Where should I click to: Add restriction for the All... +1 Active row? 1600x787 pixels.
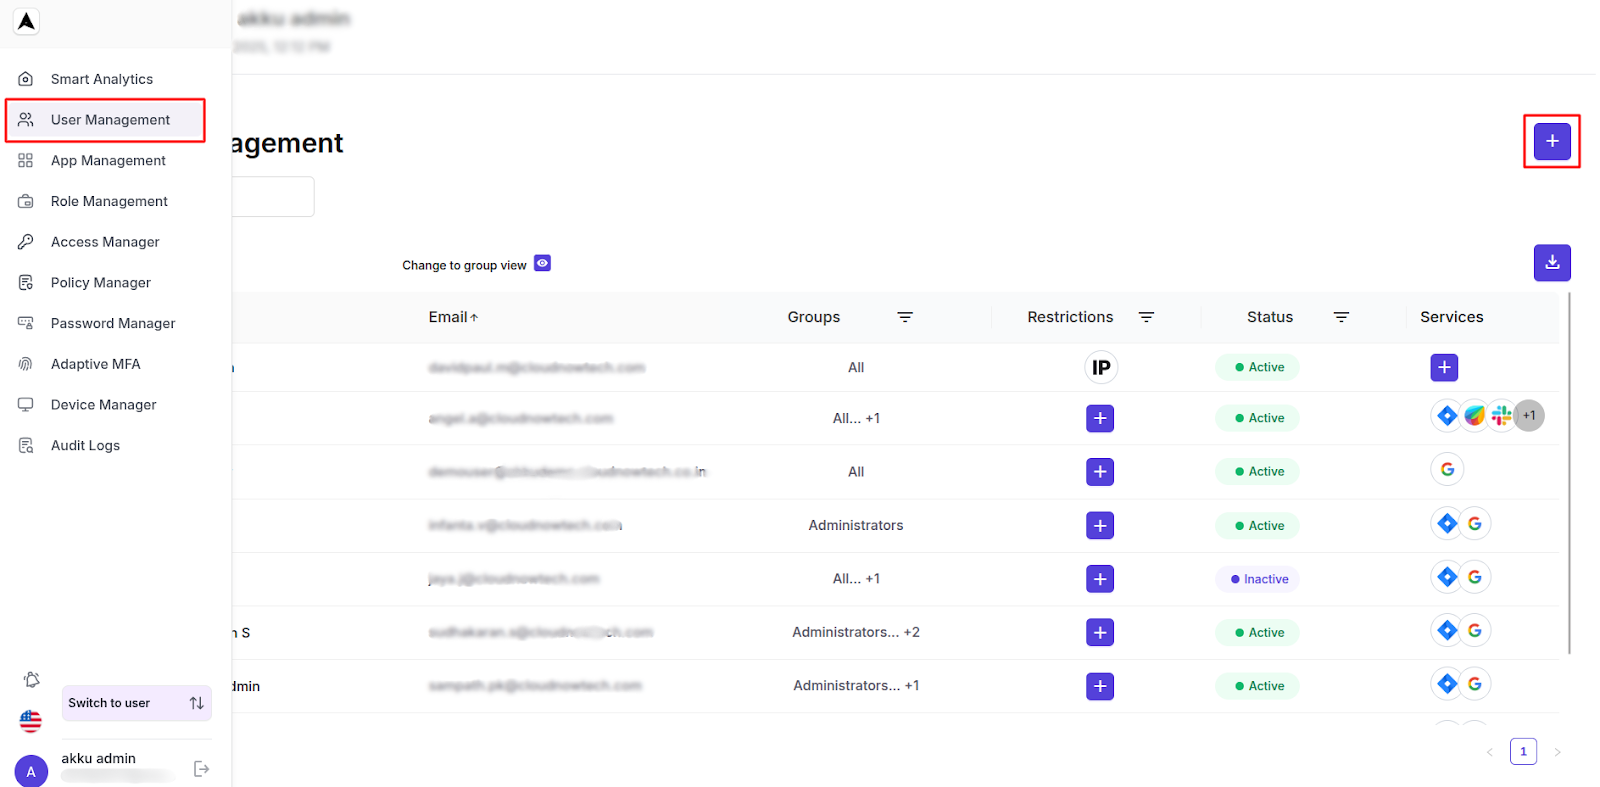[x=1100, y=418]
